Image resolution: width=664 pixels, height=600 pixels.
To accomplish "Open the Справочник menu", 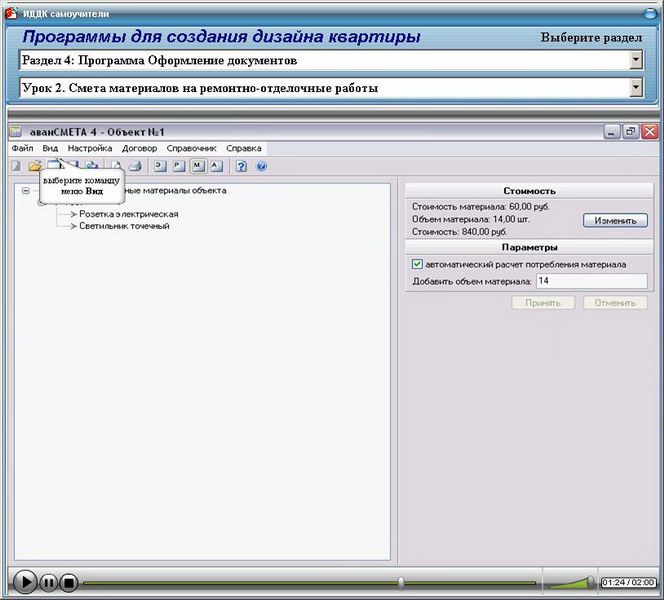I will (191, 148).
